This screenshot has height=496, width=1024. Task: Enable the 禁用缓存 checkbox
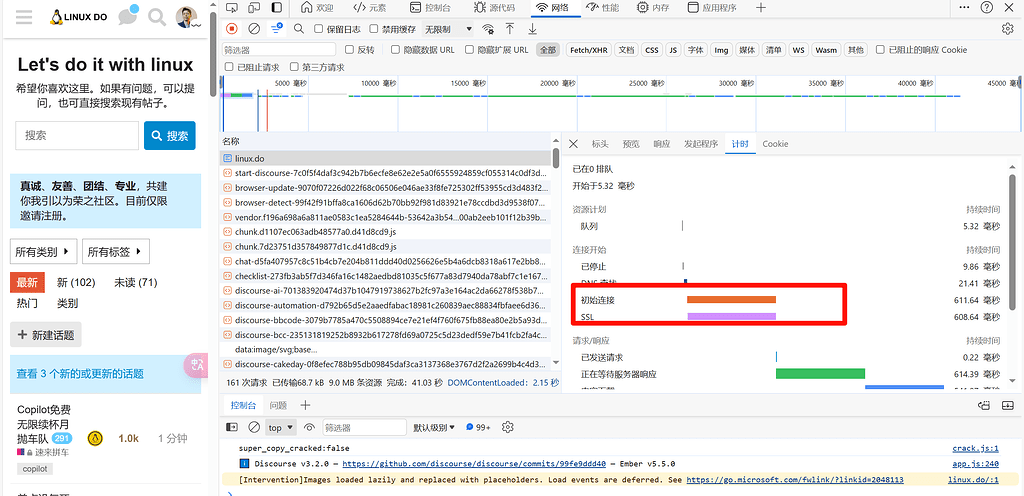(x=374, y=29)
